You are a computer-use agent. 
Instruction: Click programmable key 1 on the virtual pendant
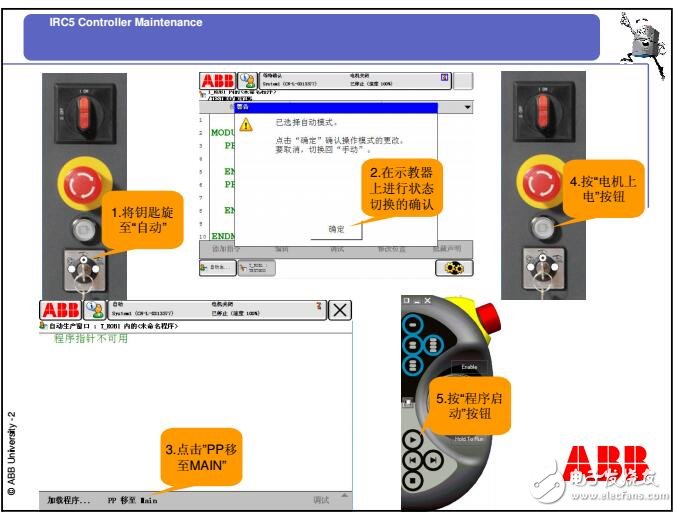[413, 325]
